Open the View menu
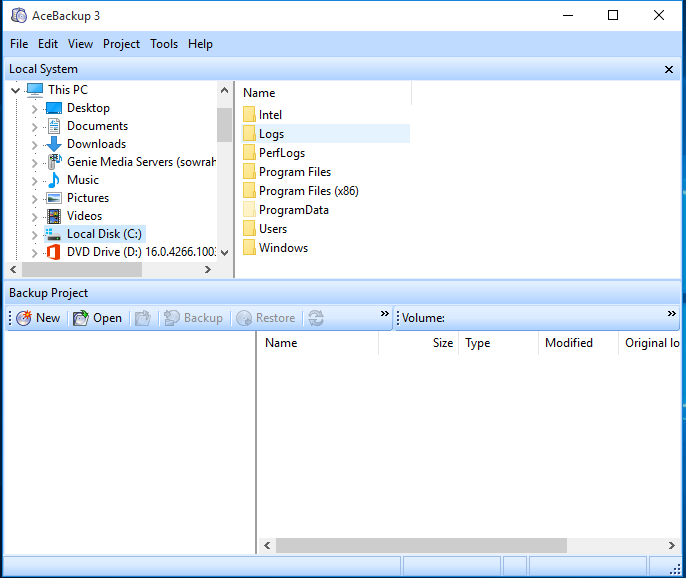 [x=80, y=44]
